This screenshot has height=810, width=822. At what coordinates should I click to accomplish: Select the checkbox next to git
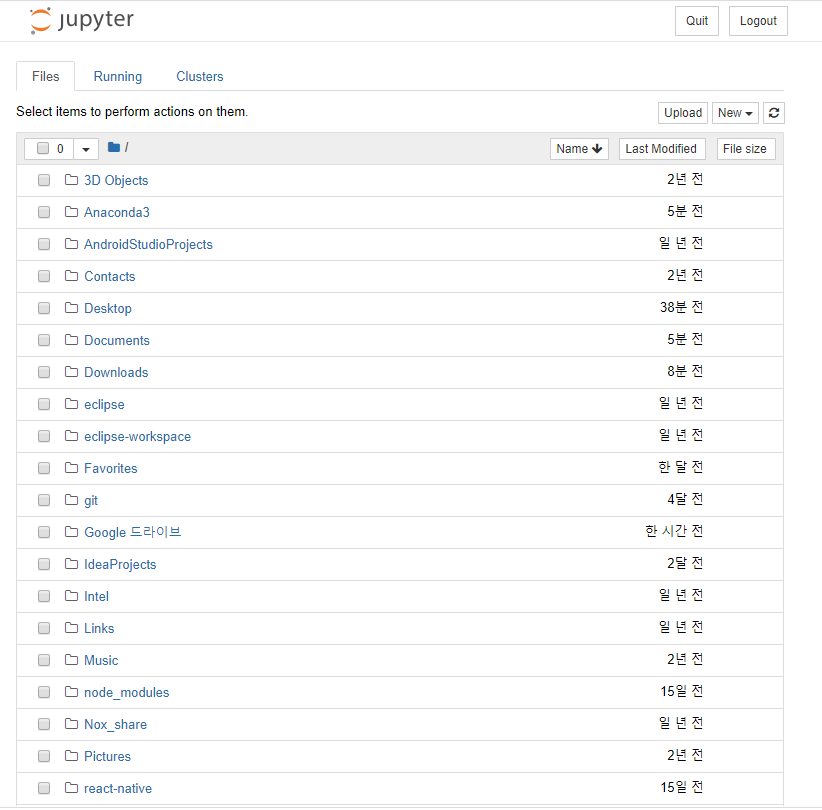pos(44,500)
